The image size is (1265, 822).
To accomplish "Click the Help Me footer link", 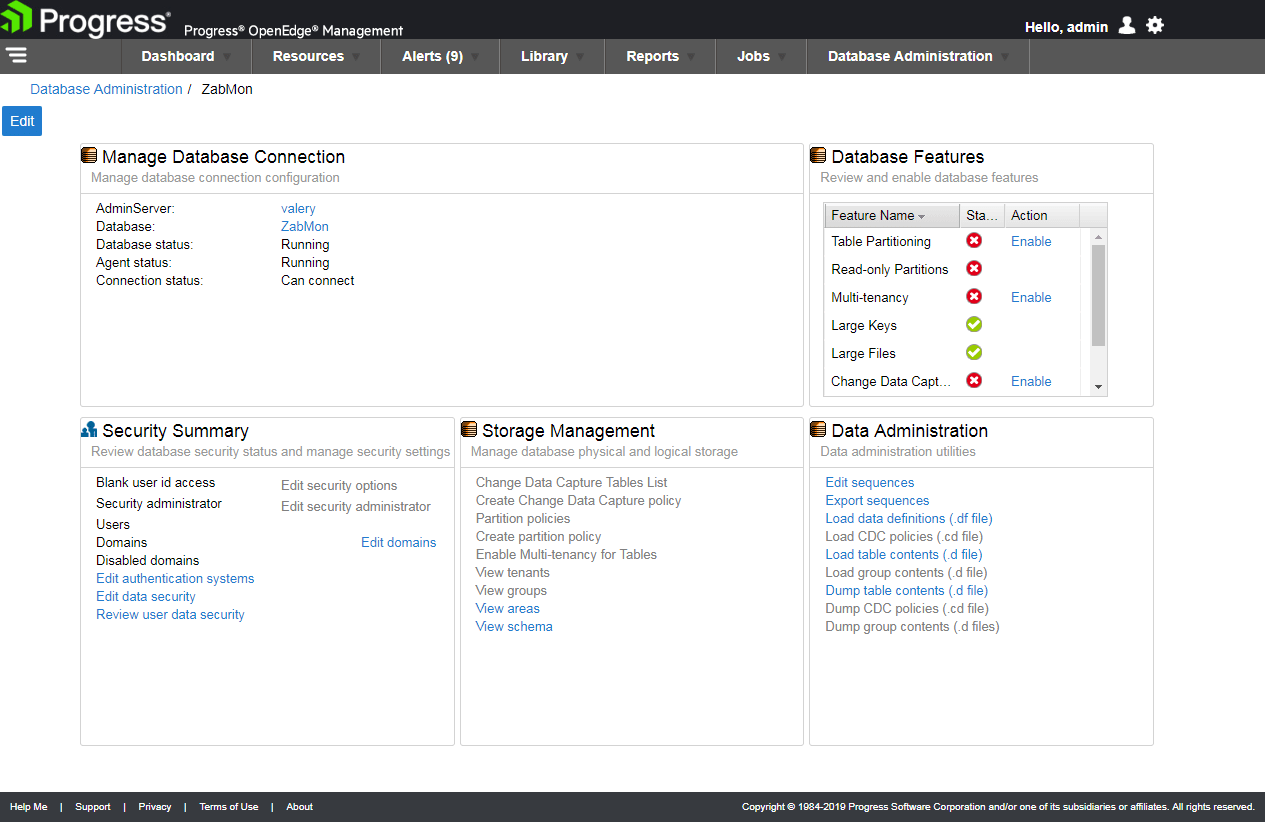I will [28, 807].
